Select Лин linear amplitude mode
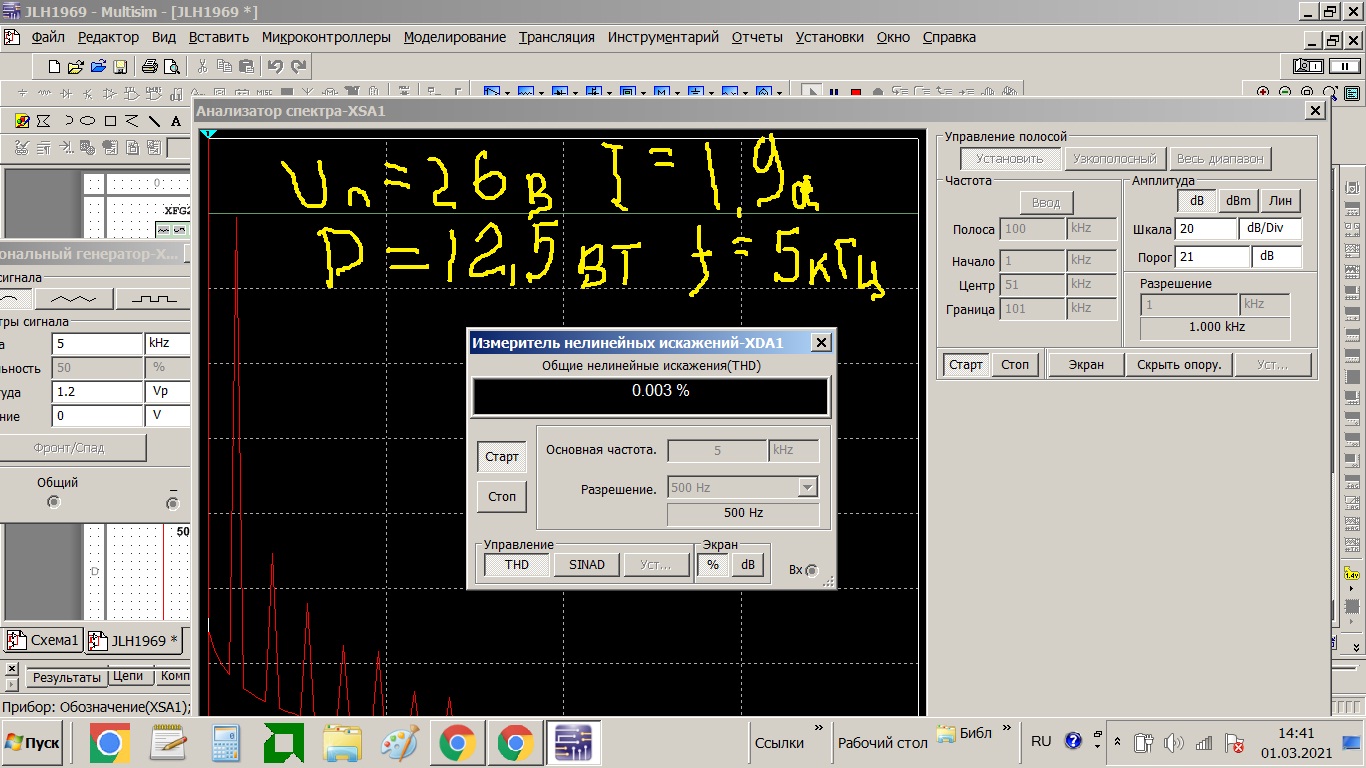1366x768 pixels. click(1280, 200)
